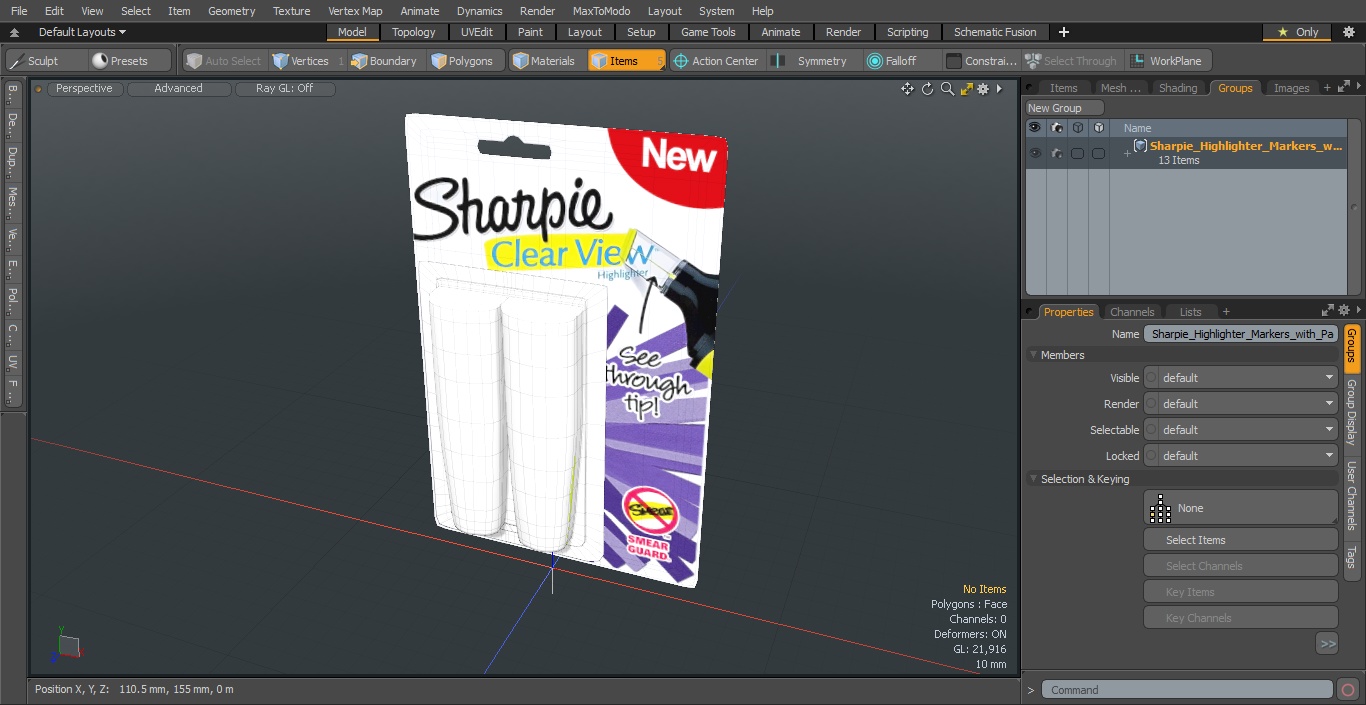This screenshot has width=1366, height=705.
Task: Switch to the Channels tab
Action: (1132, 312)
